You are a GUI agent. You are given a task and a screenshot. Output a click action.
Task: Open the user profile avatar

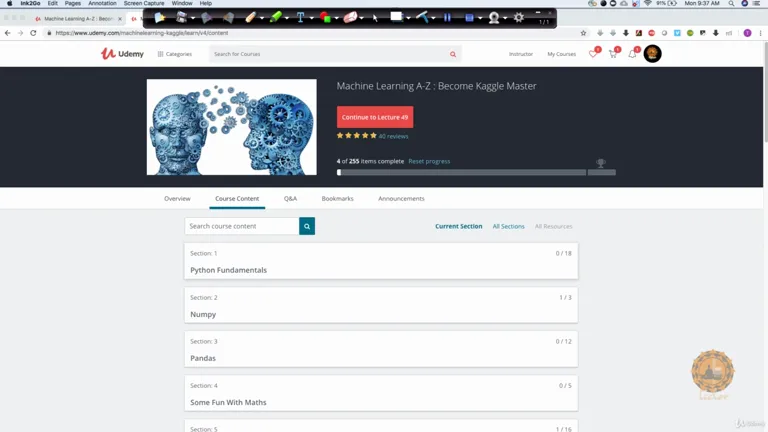[652, 53]
